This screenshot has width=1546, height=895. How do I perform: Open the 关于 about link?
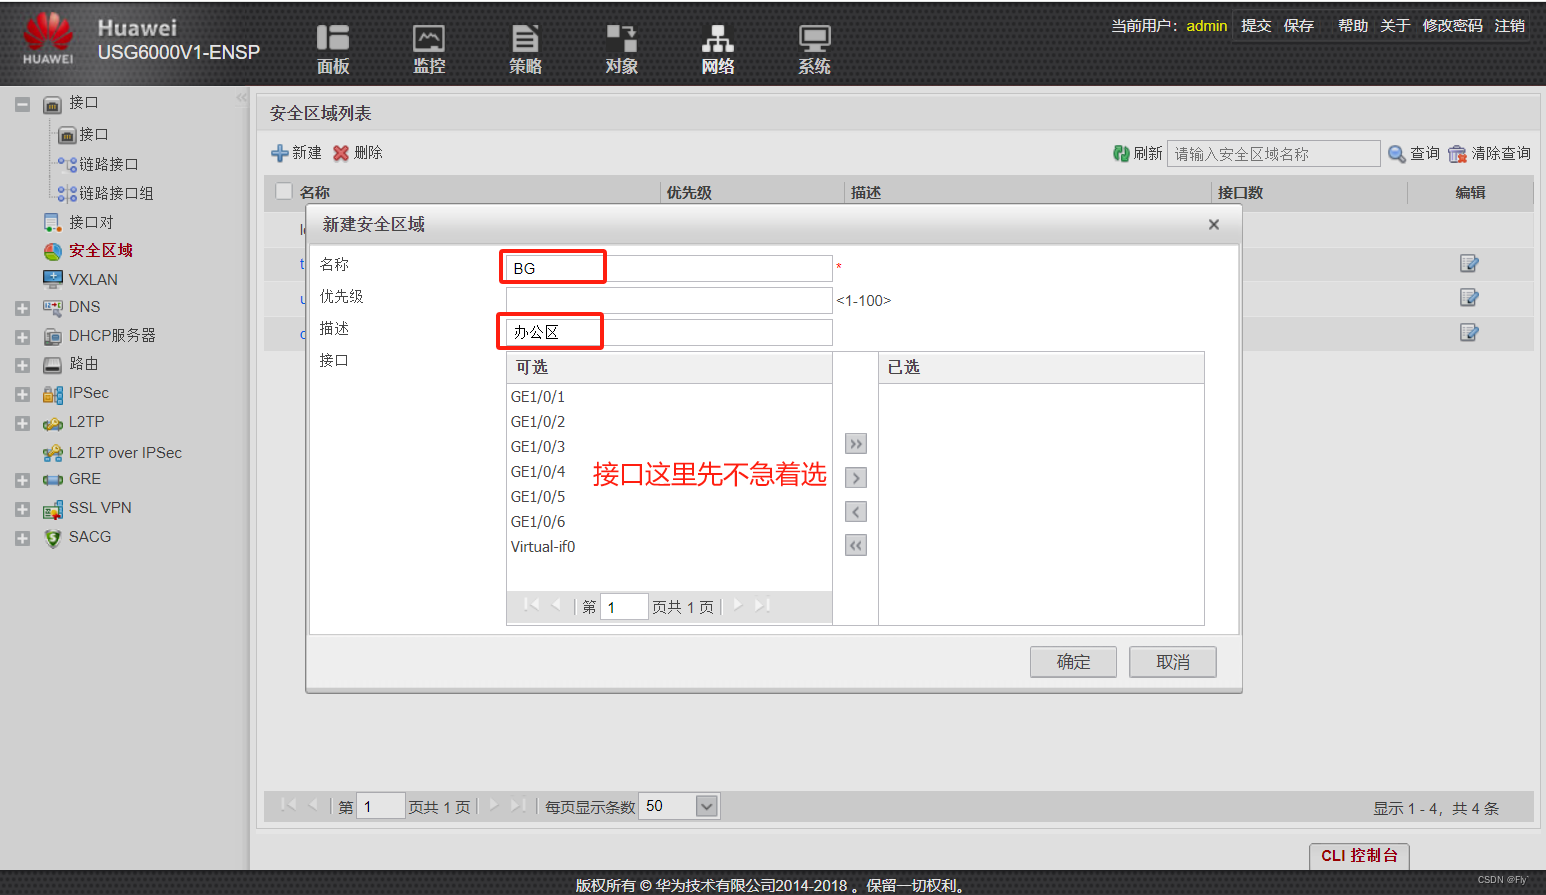(1395, 26)
